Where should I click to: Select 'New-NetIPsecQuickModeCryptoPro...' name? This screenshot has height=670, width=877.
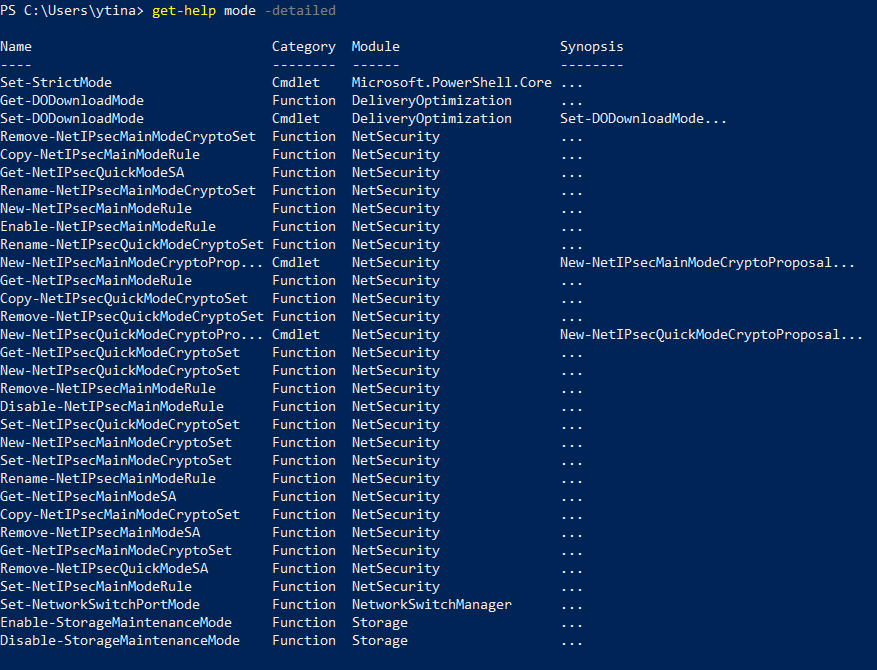(132, 334)
